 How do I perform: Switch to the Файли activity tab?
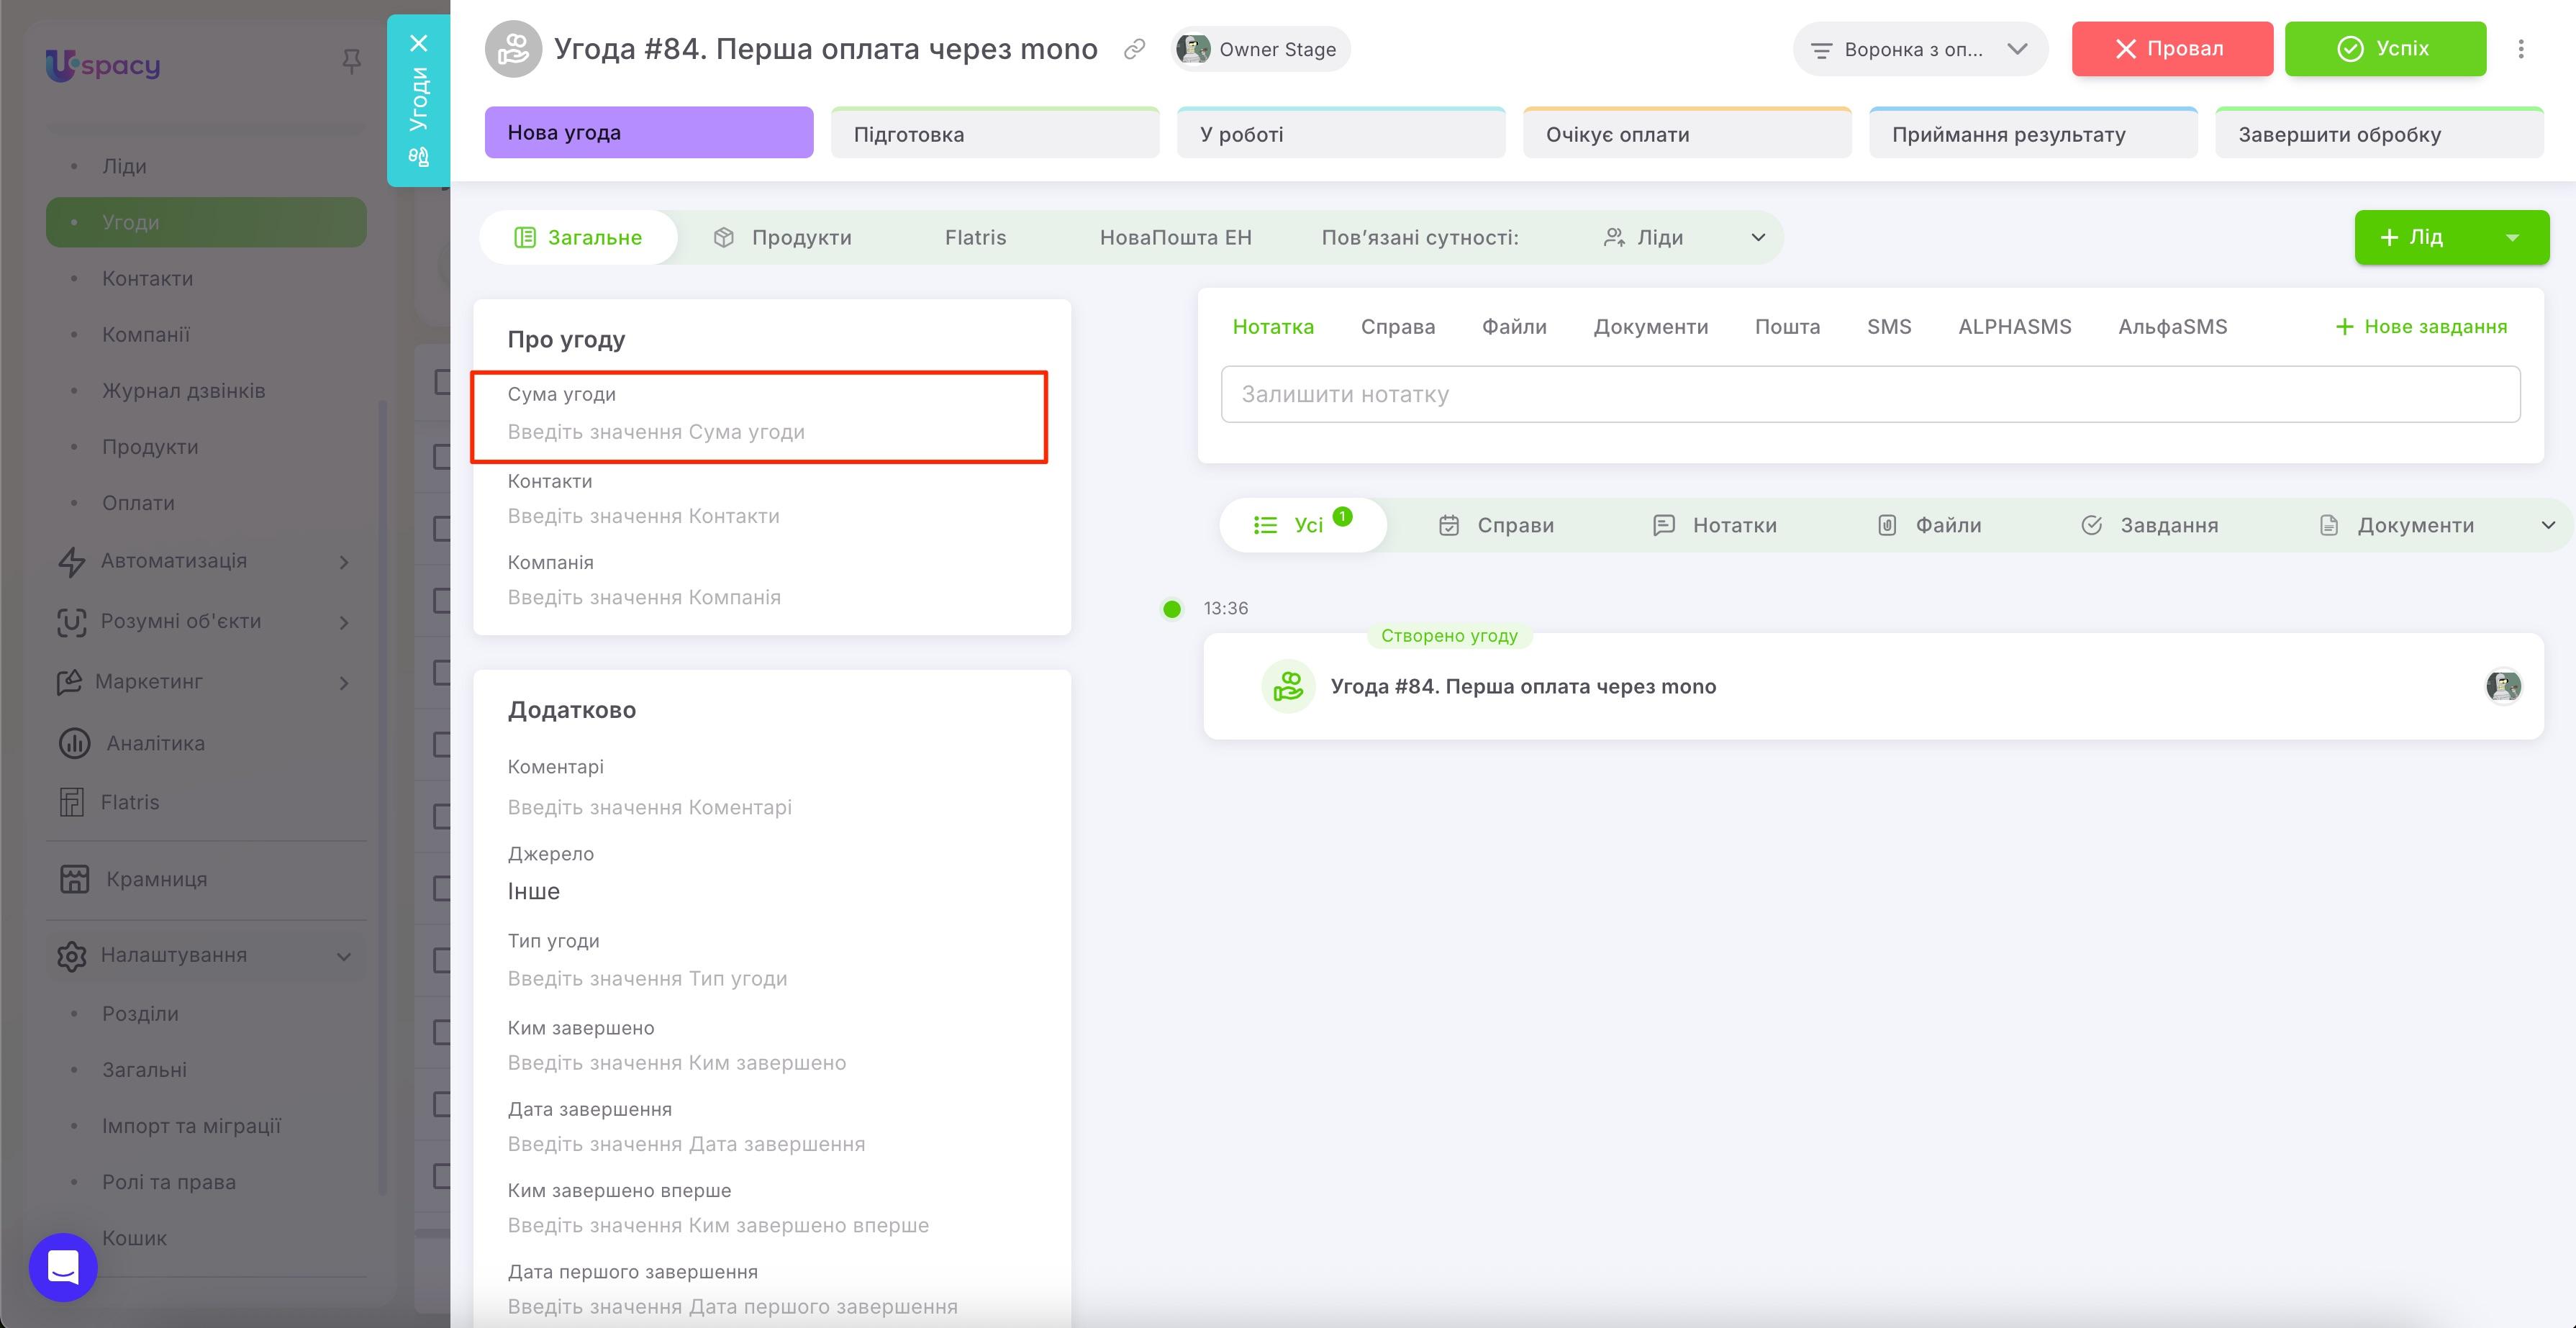[x=1513, y=327]
